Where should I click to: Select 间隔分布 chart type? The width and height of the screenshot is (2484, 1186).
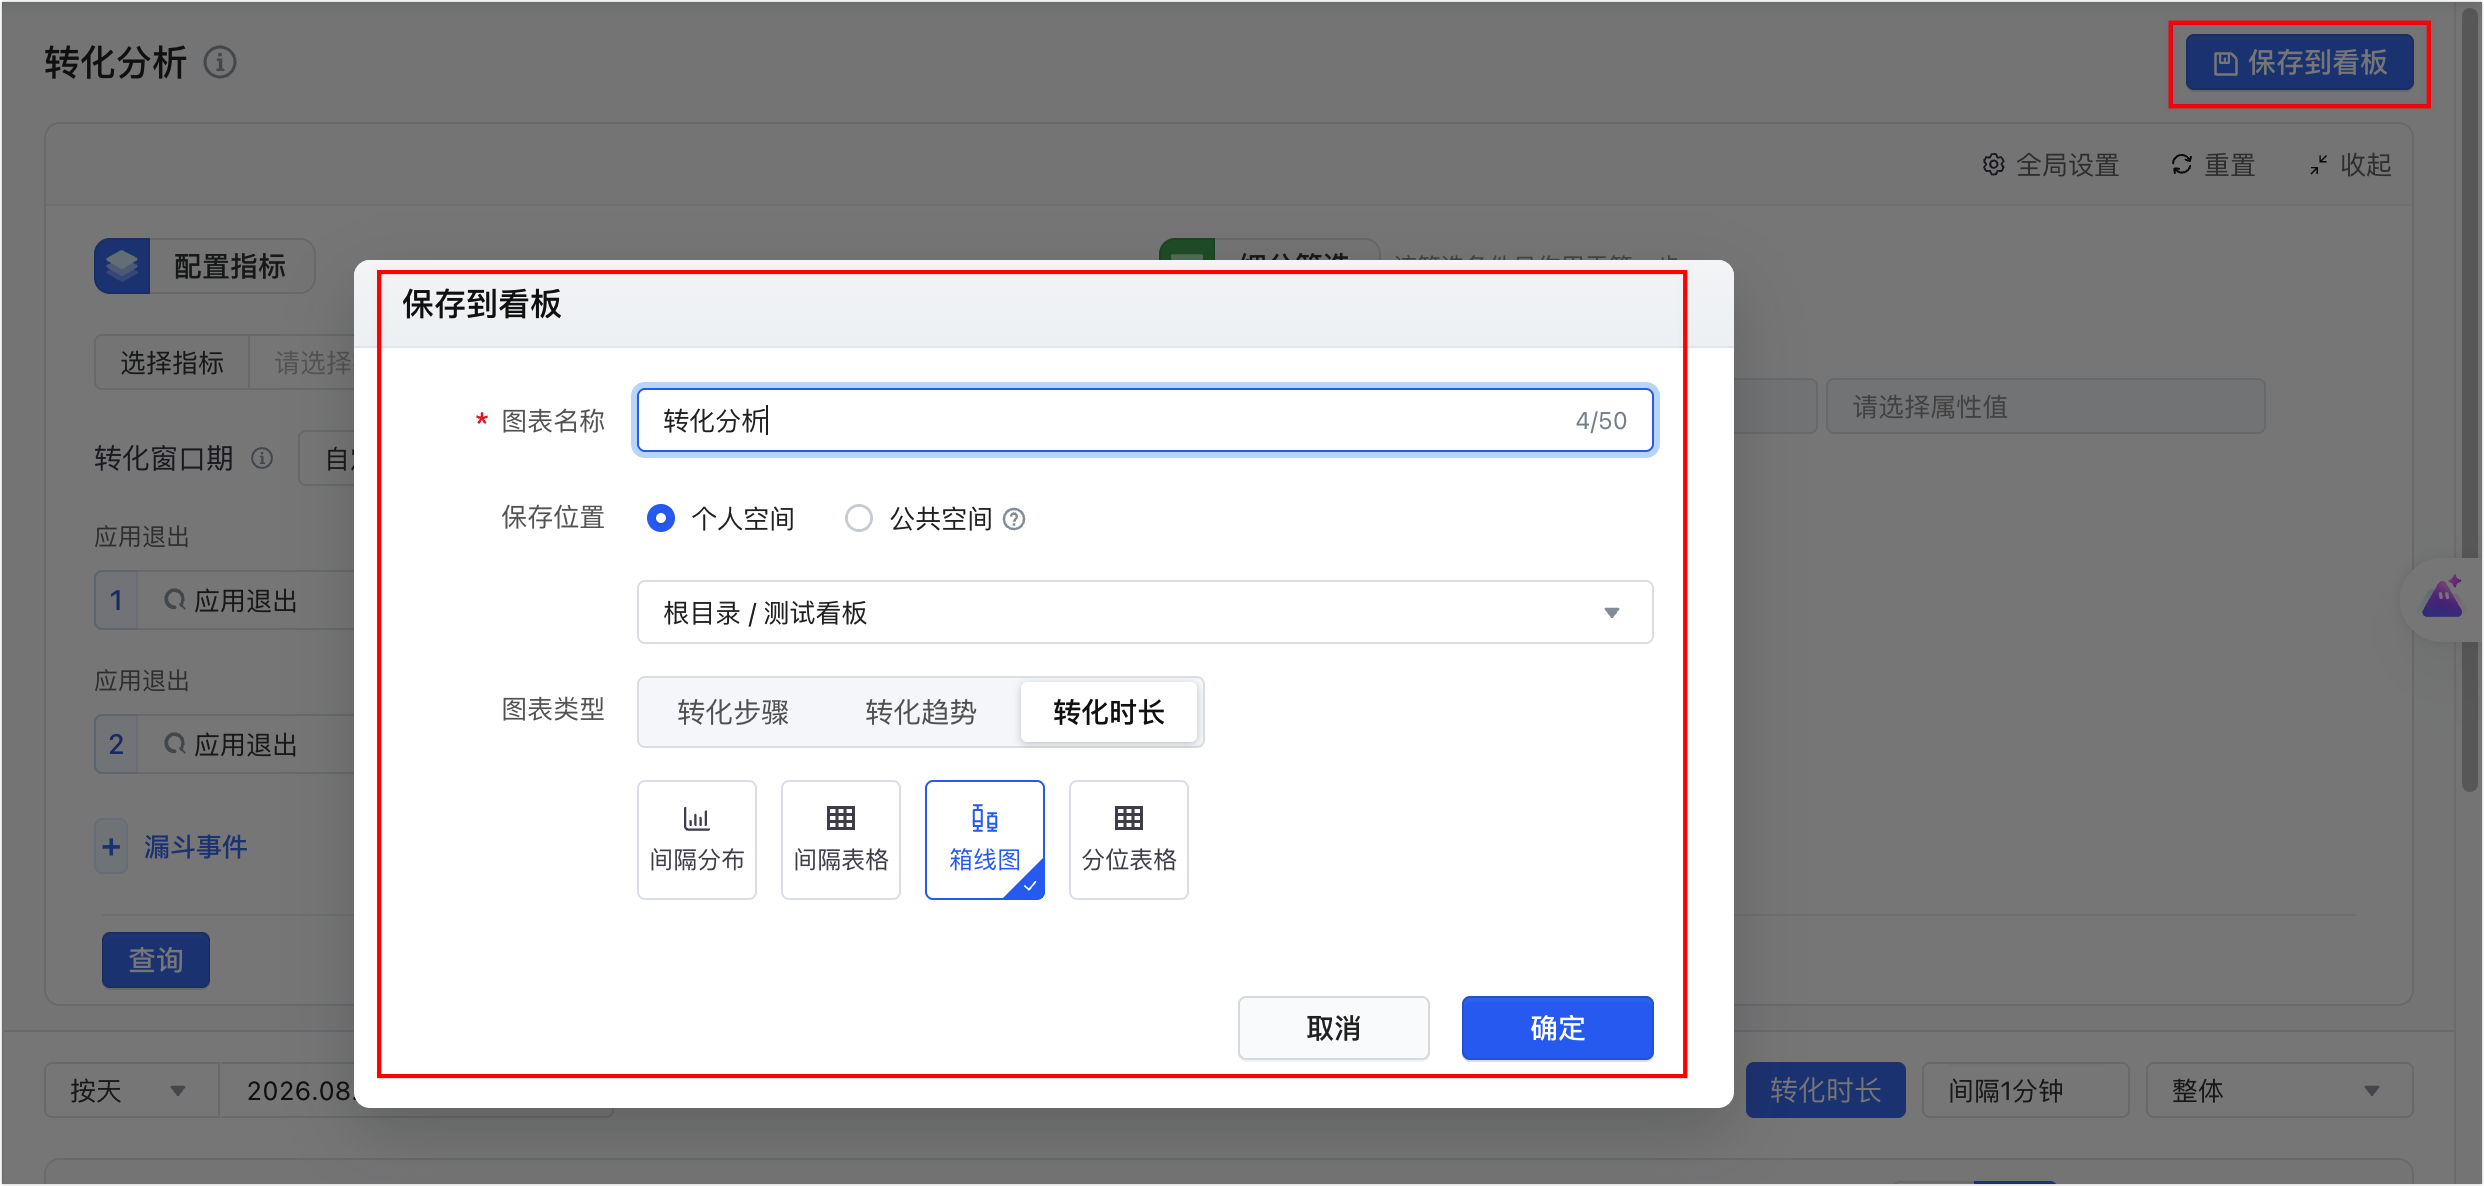coord(697,840)
